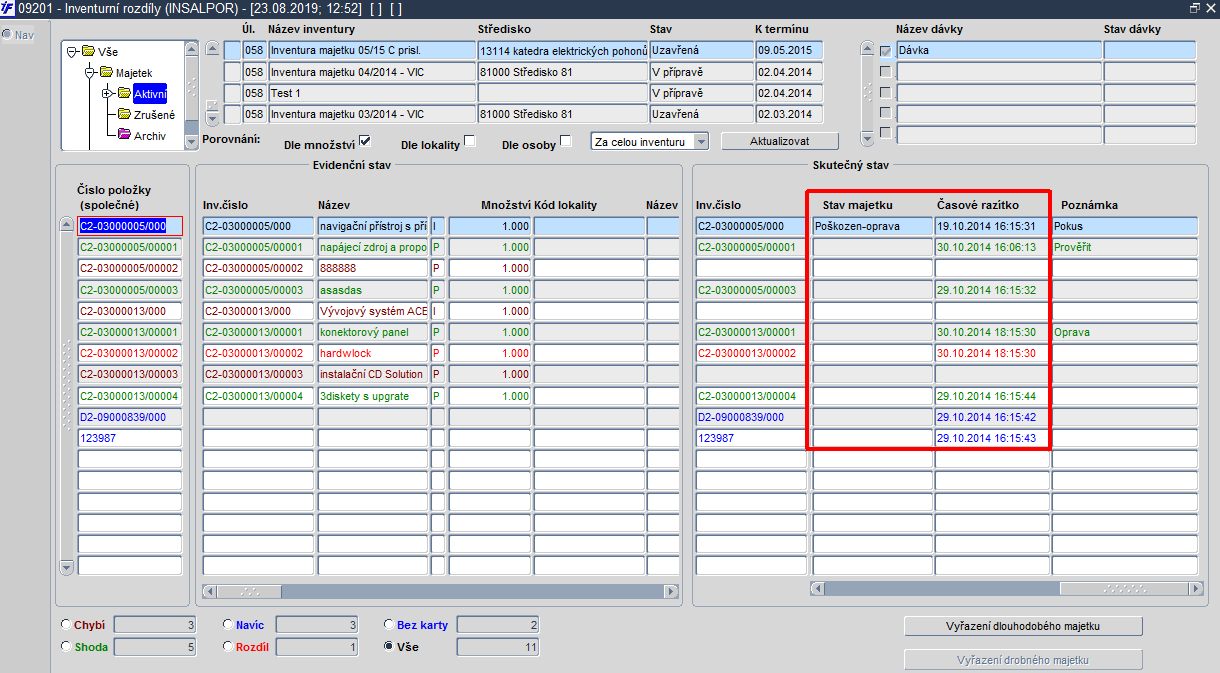Click the Aktualizovat button
The width and height of the screenshot is (1220, 673).
point(780,142)
